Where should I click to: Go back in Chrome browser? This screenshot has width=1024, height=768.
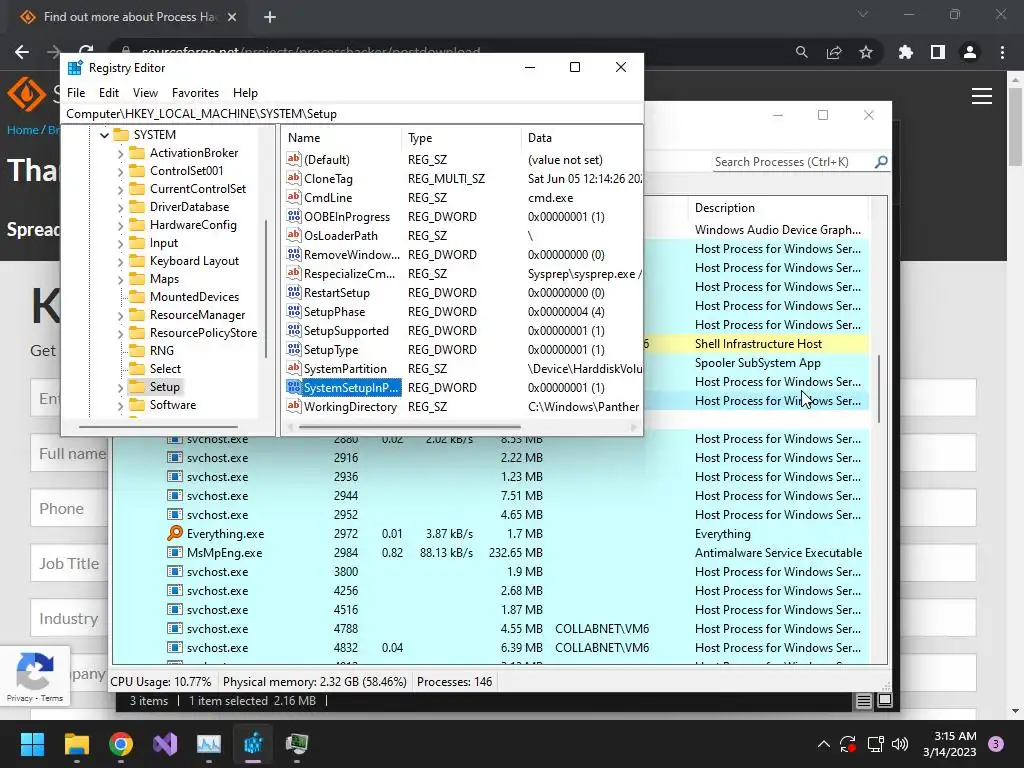coord(22,52)
